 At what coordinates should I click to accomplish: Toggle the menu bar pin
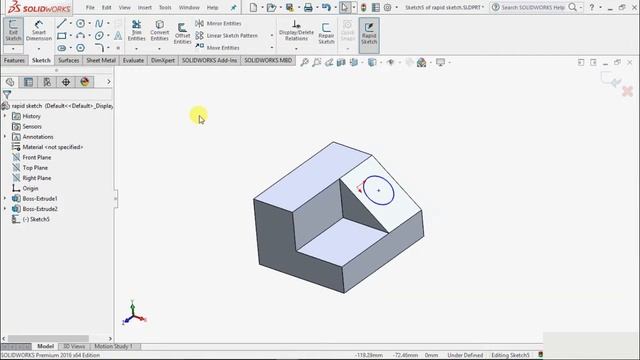coord(233,7)
